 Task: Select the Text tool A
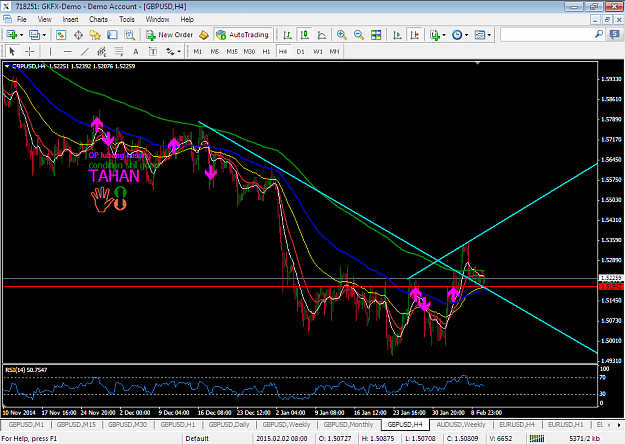pos(136,51)
